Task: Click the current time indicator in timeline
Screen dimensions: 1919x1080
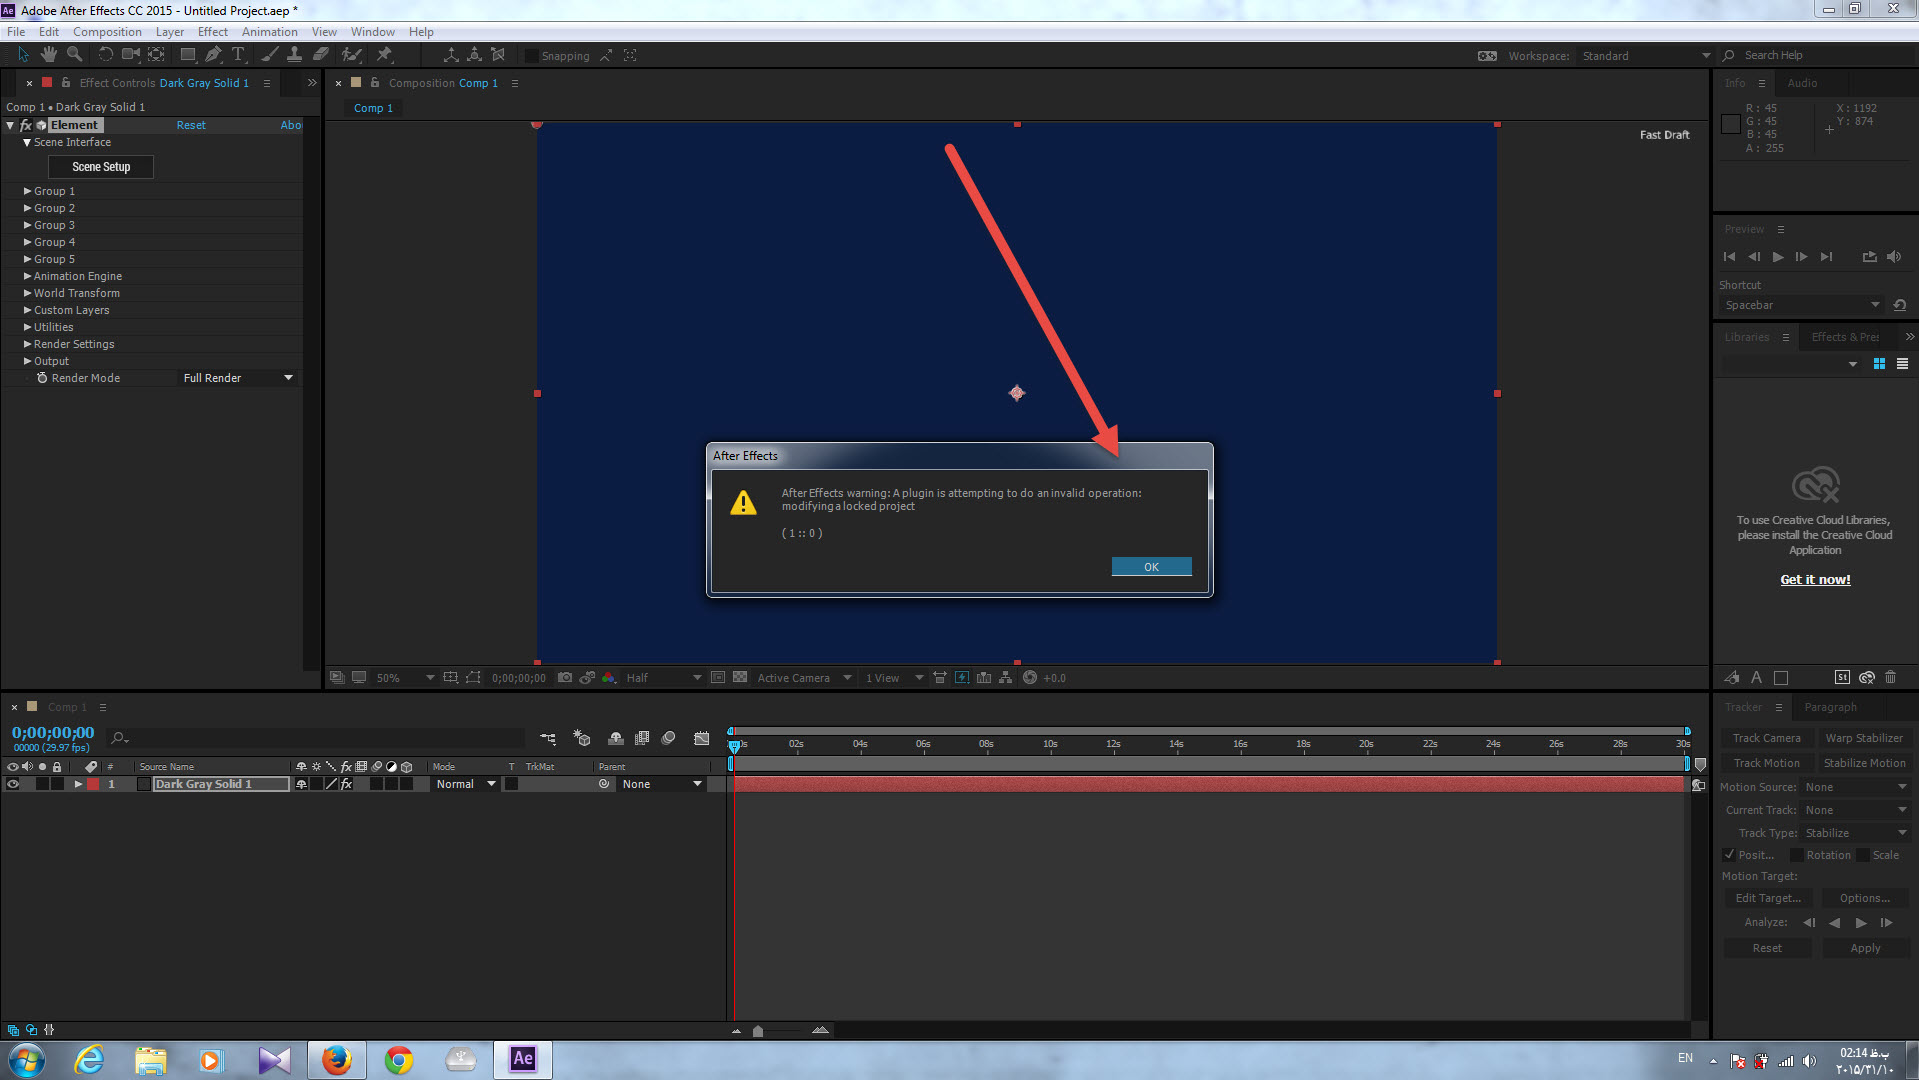Action: (734, 746)
